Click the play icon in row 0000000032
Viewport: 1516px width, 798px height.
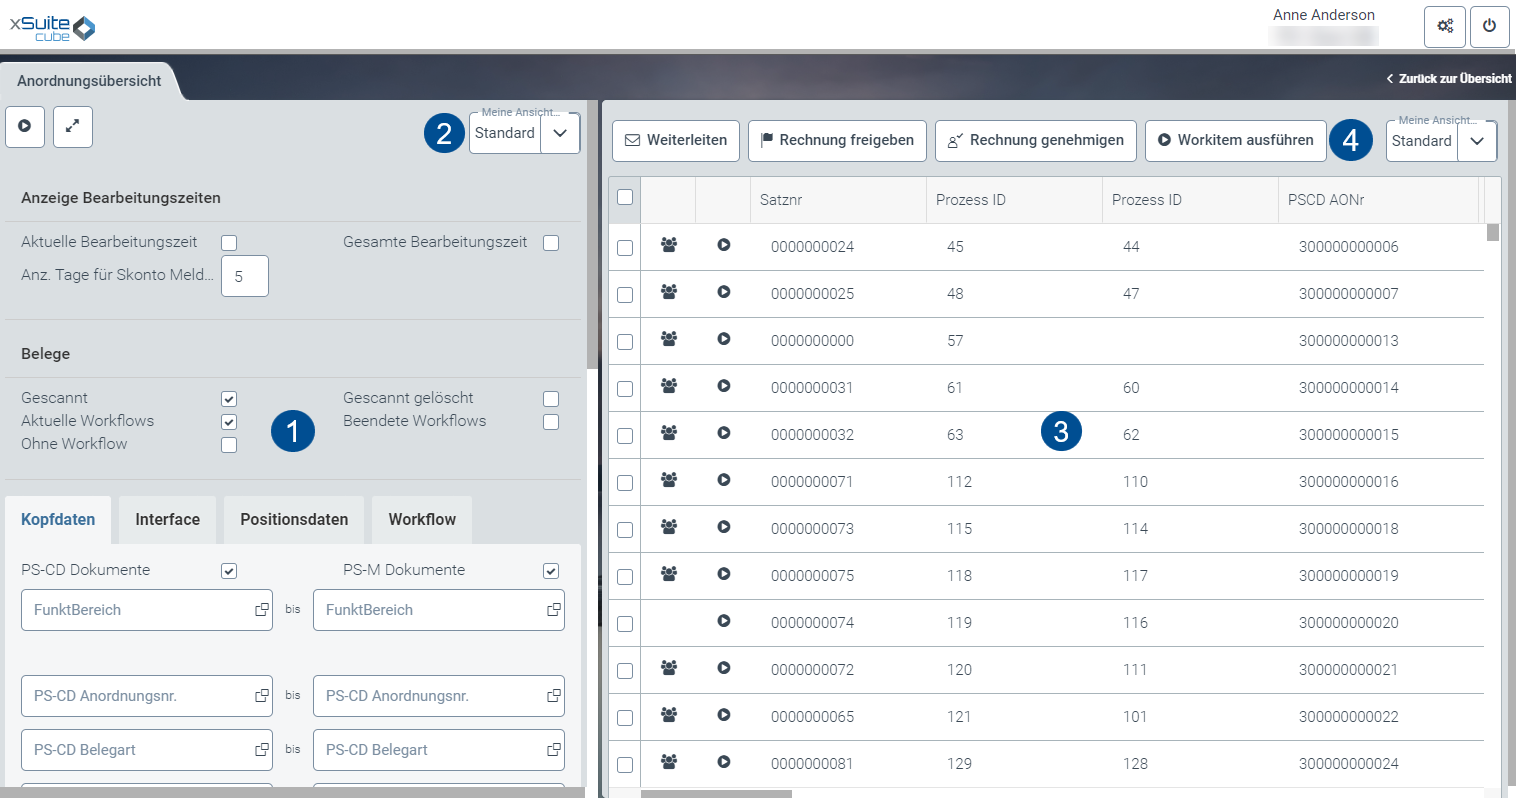(x=724, y=433)
